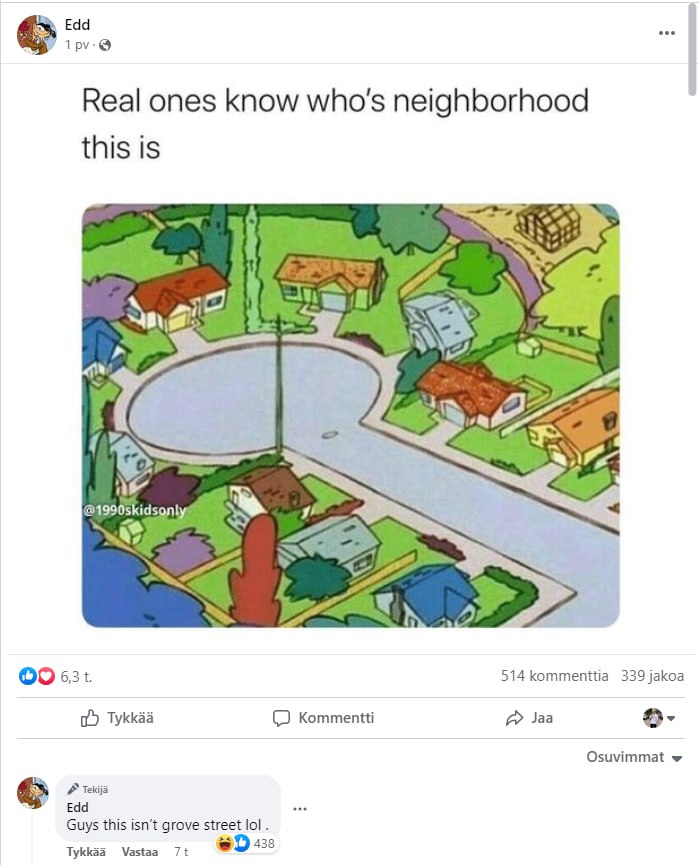Open the post options three-dot menu
699x865 pixels.
pos(666,33)
